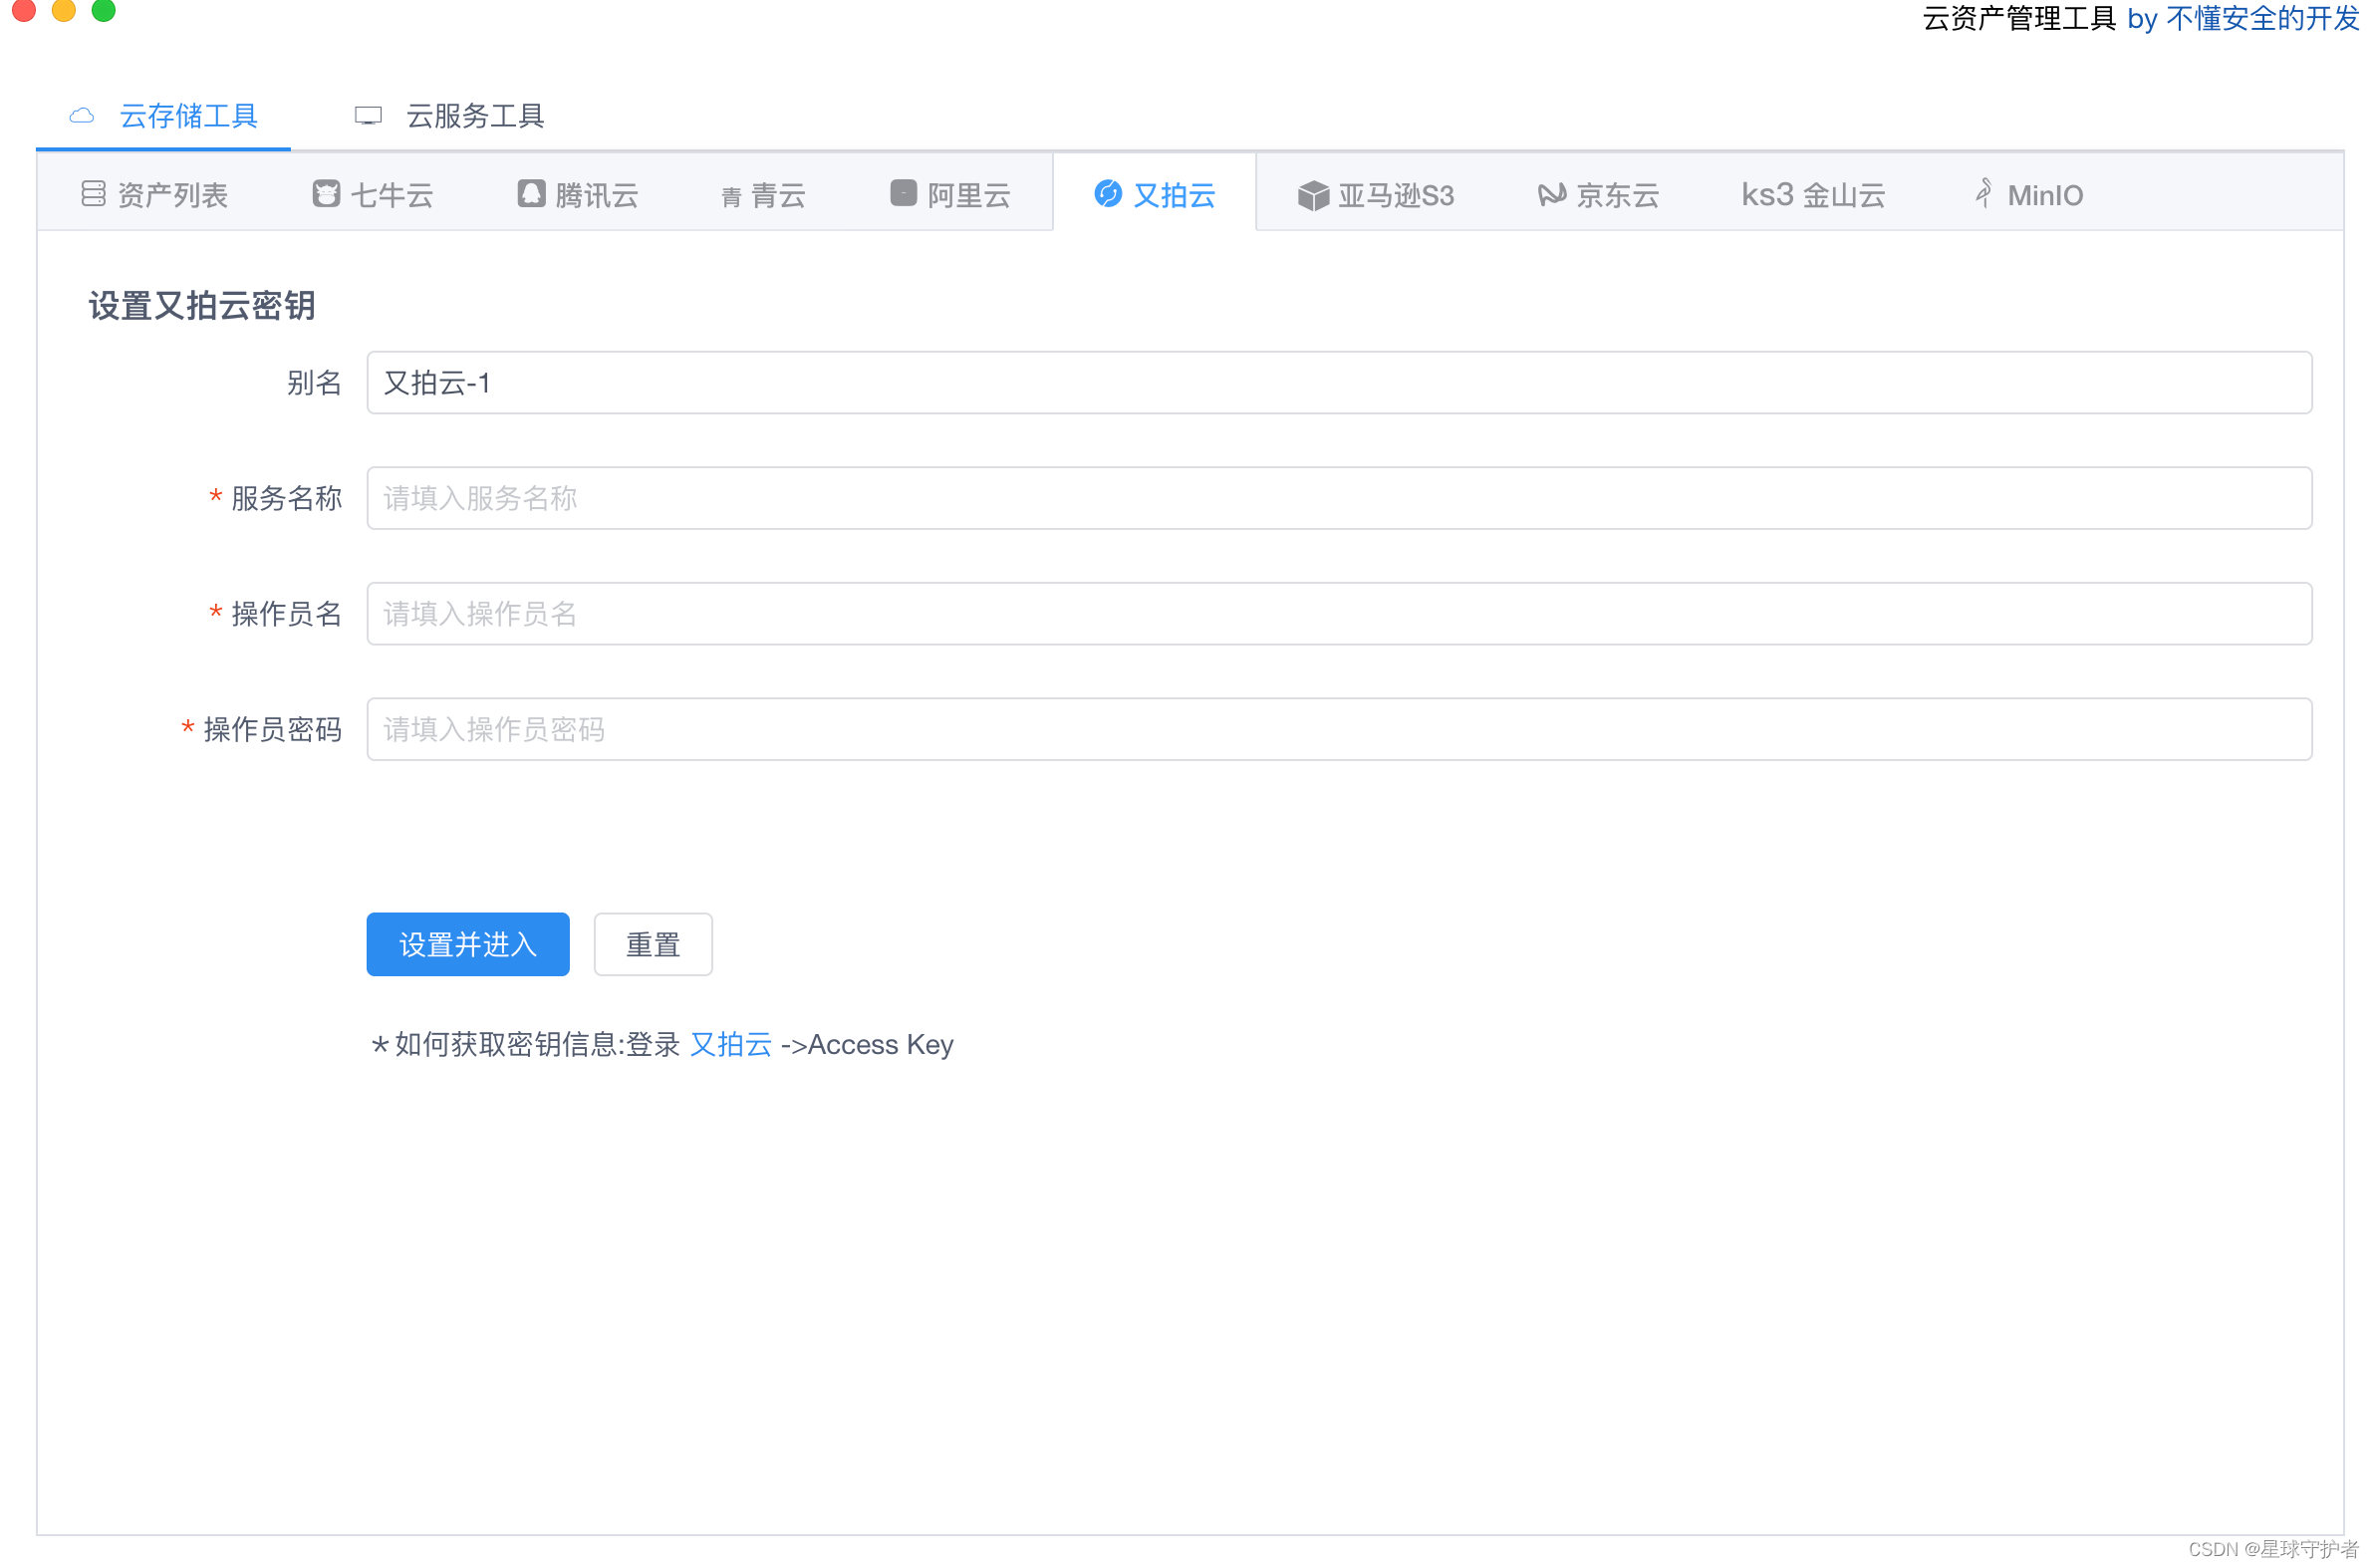Open the ks3 金山云 tab
2375x1568 pixels.
(x=1812, y=195)
